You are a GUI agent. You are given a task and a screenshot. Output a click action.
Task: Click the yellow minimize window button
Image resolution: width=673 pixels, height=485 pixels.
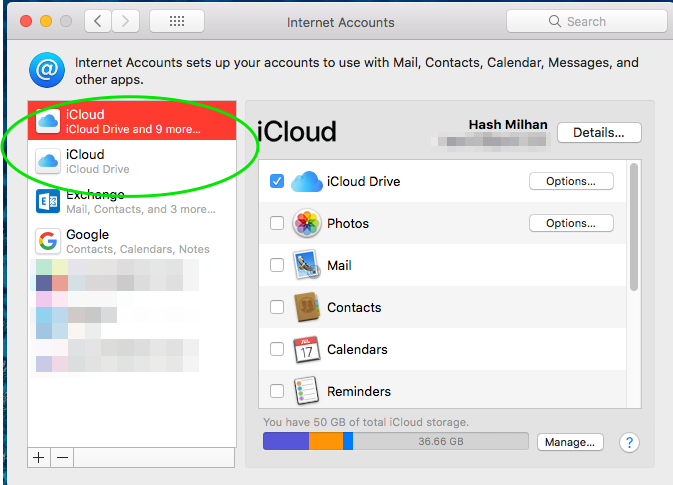coord(46,21)
